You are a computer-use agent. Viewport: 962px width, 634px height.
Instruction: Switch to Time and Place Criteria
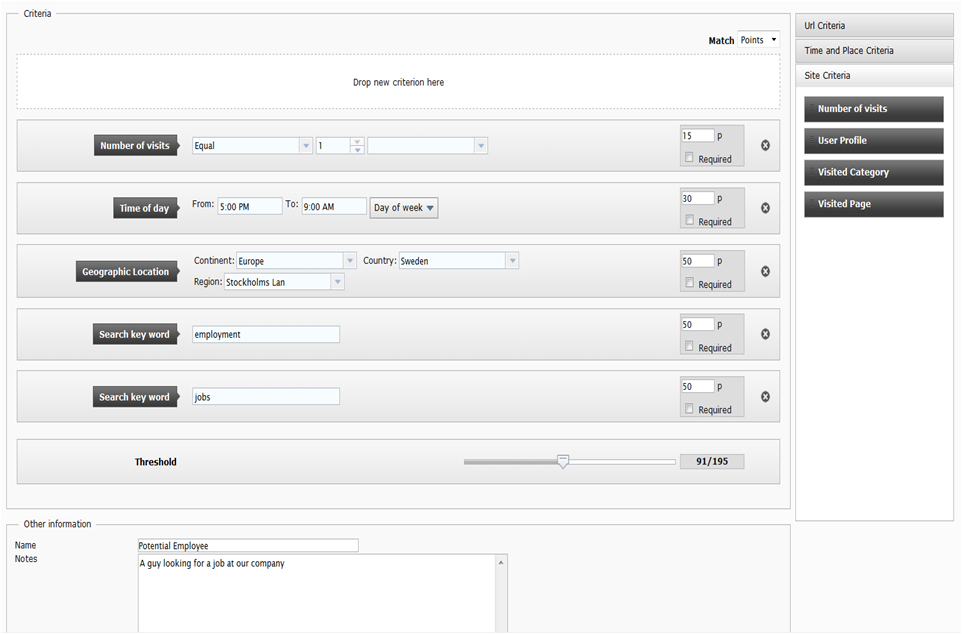[874, 51]
